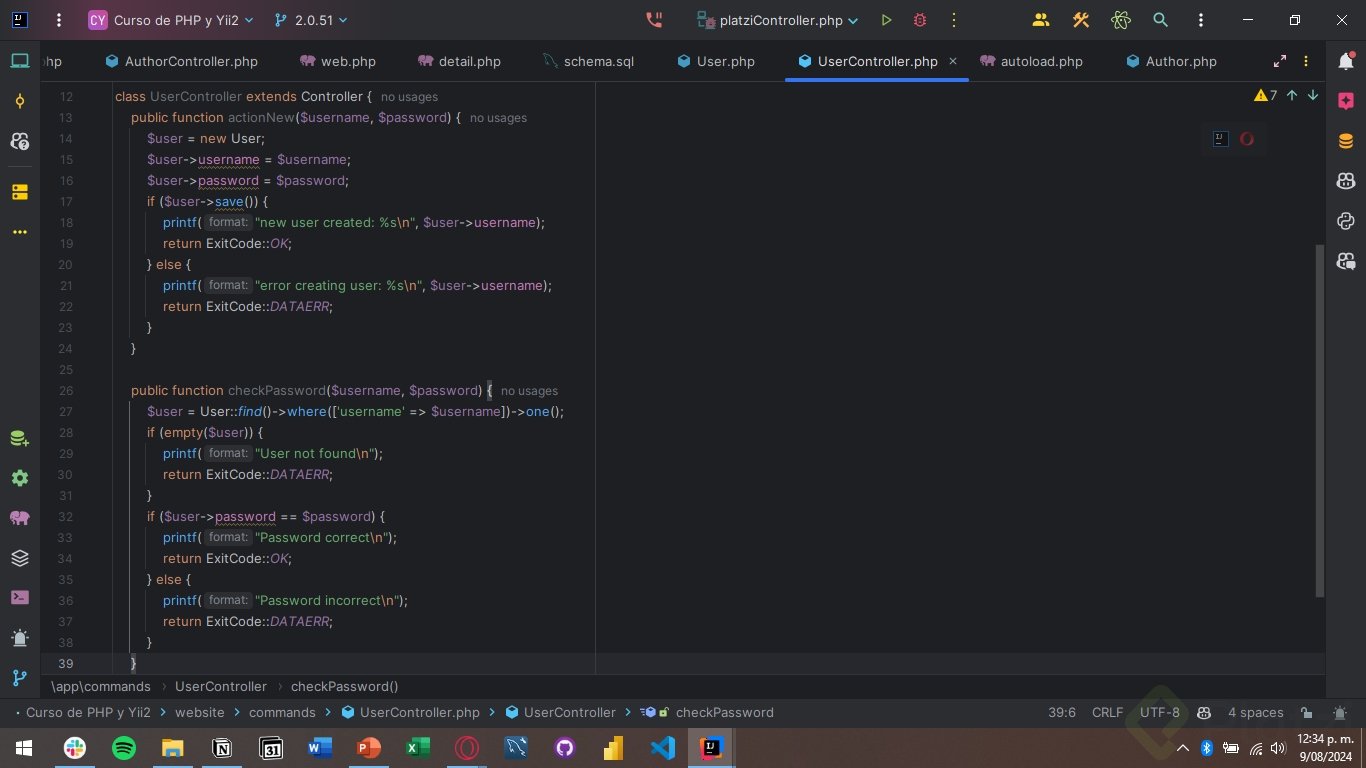This screenshot has width=1366, height=768.
Task: Start debugging with the red bug icon
Action: (920, 20)
